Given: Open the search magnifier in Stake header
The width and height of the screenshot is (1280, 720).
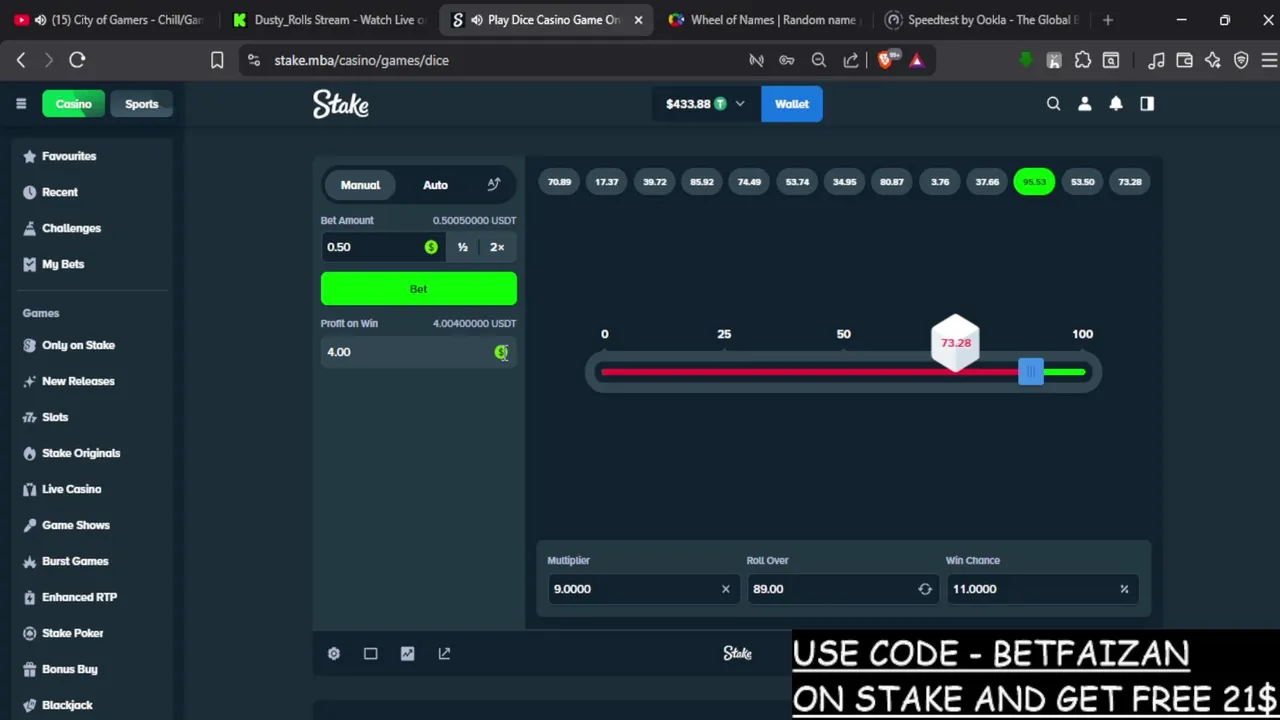Looking at the screenshot, I should pos(1053,104).
